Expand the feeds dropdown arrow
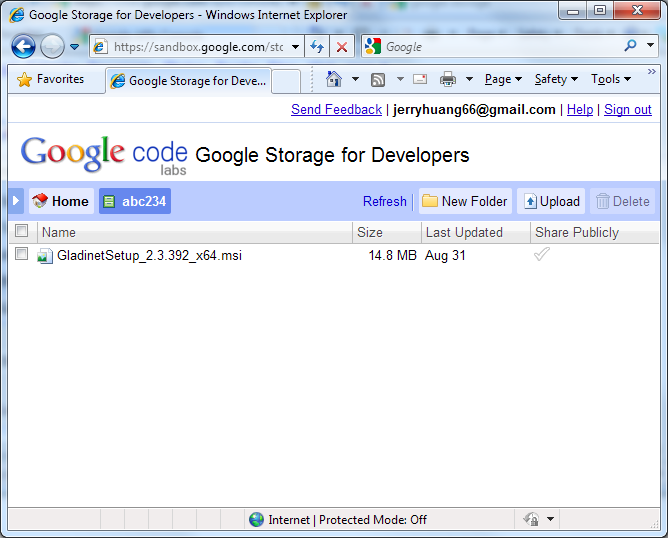 point(400,79)
